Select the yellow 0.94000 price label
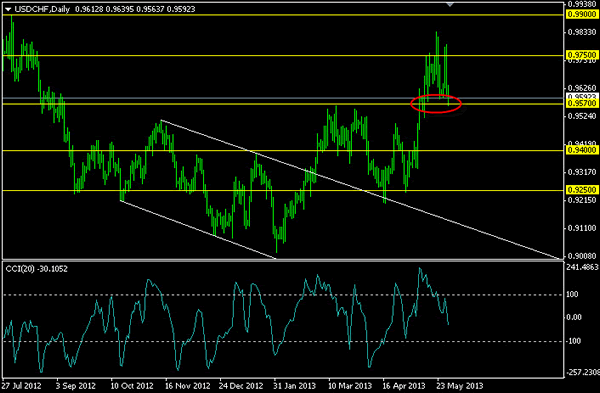This screenshot has width=600, height=393. click(582, 150)
